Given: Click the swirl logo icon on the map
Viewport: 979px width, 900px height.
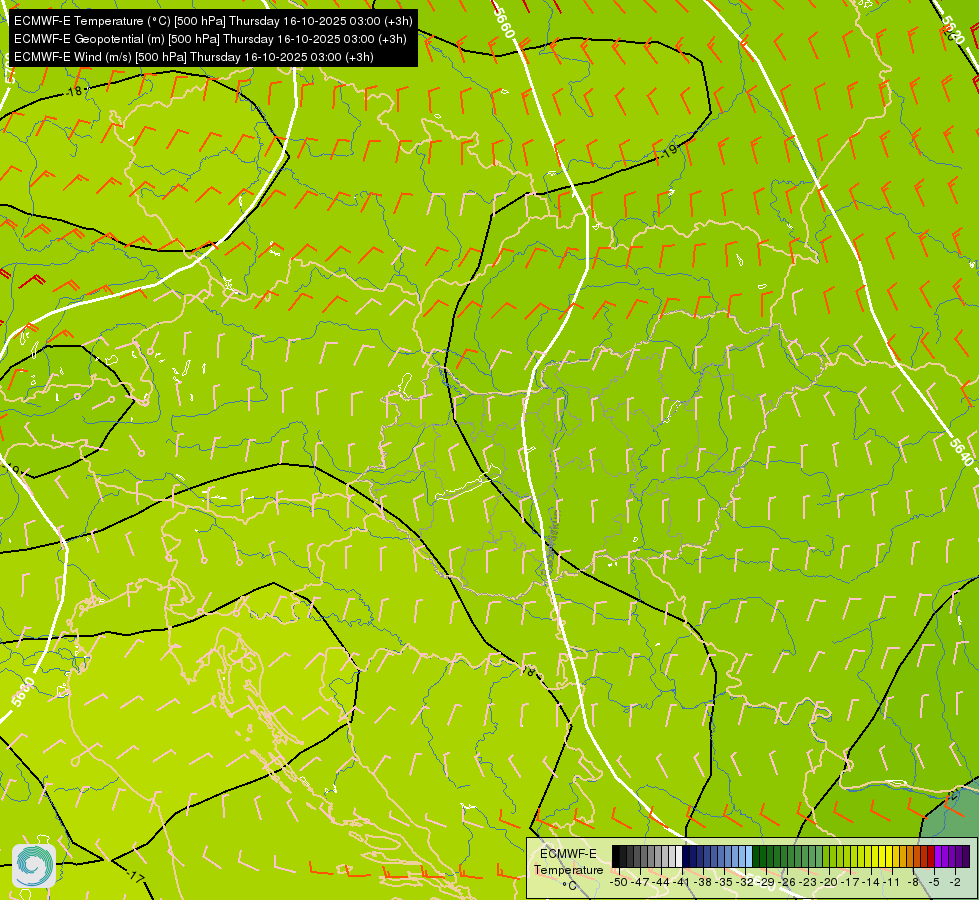Looking at the screenshot, I should click(34, 866).
